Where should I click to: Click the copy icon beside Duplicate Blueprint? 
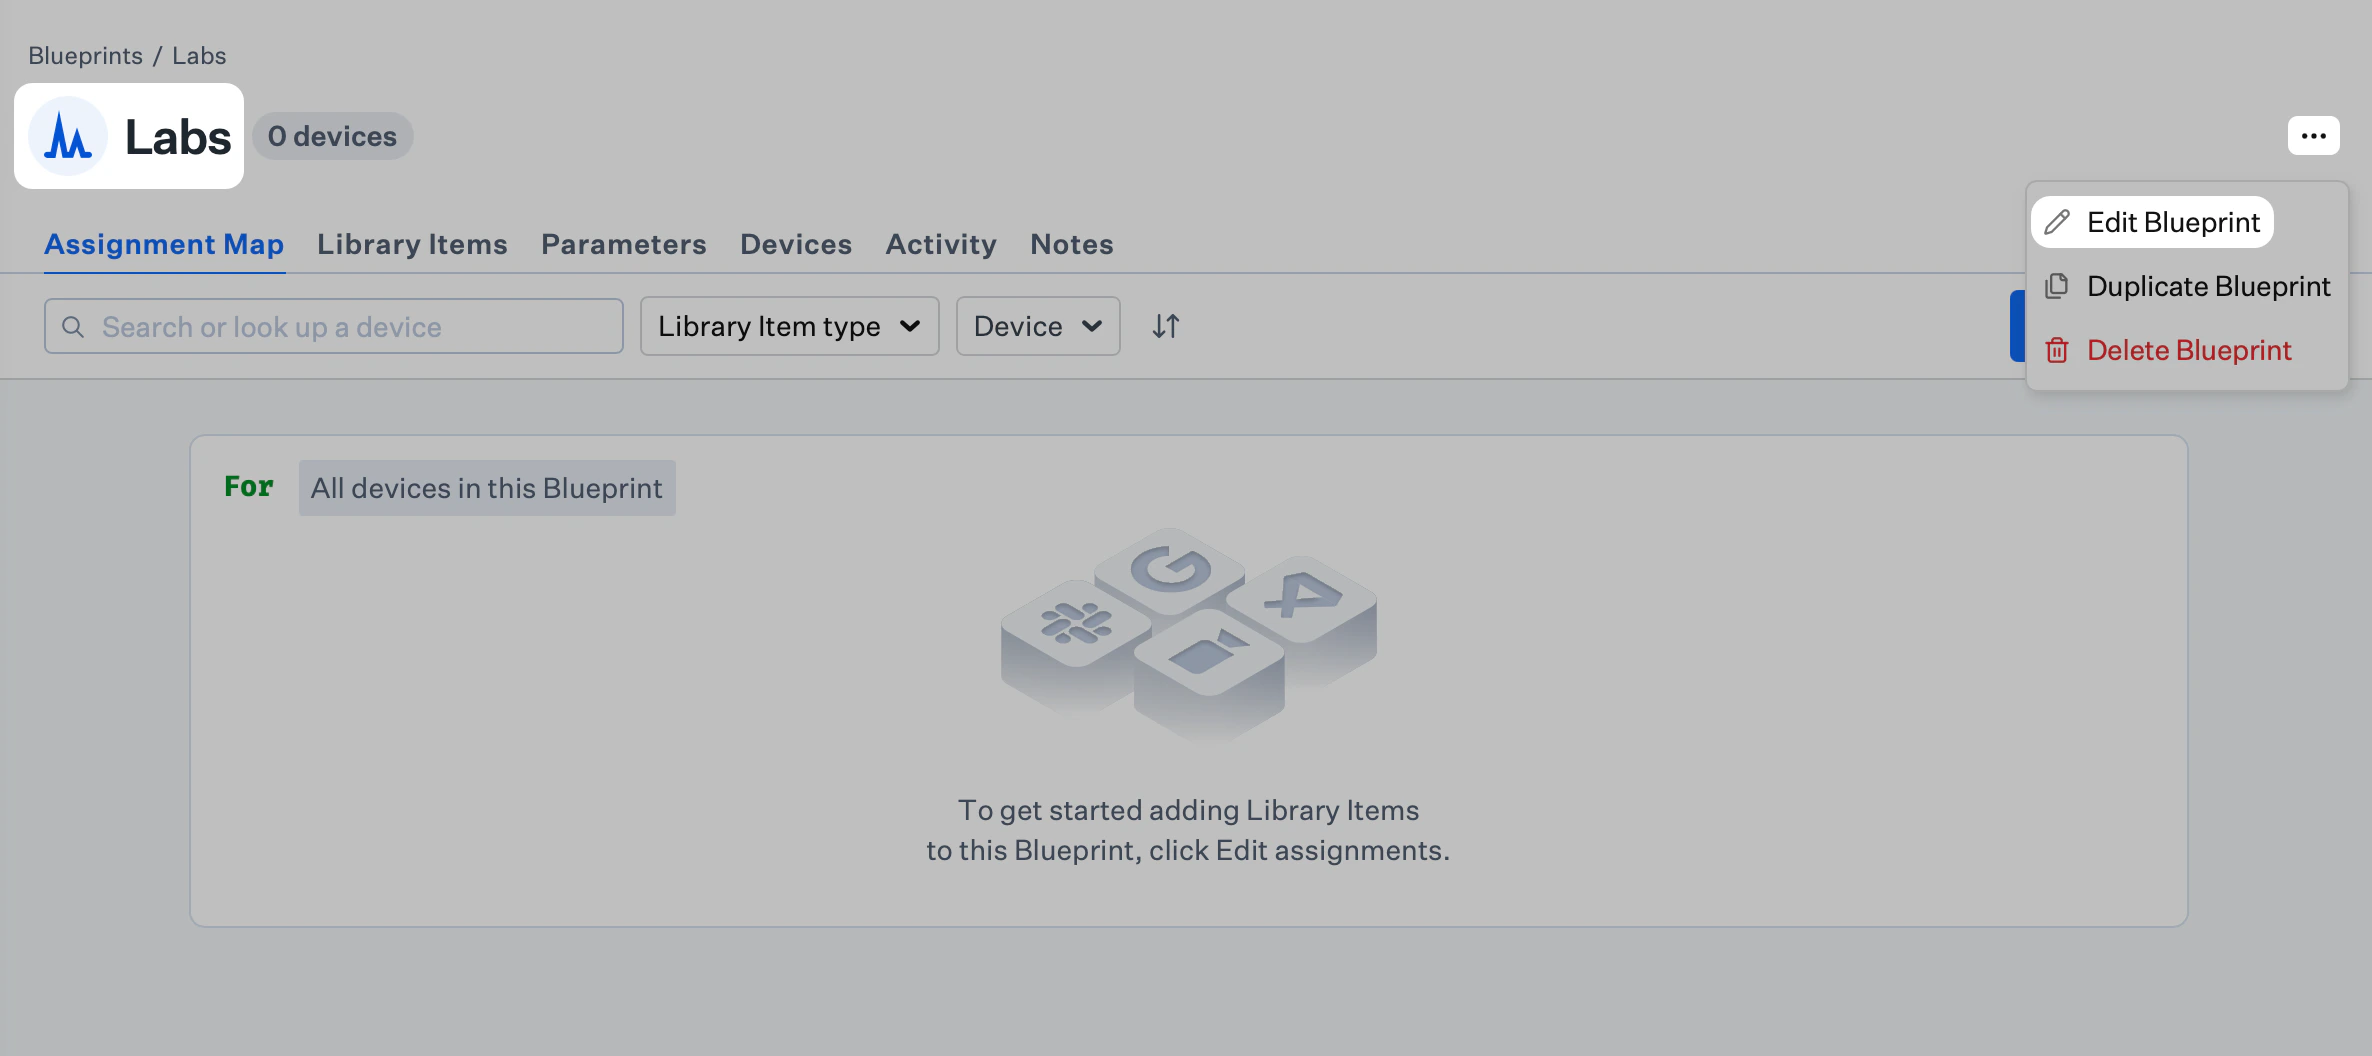pos(2057,286)
